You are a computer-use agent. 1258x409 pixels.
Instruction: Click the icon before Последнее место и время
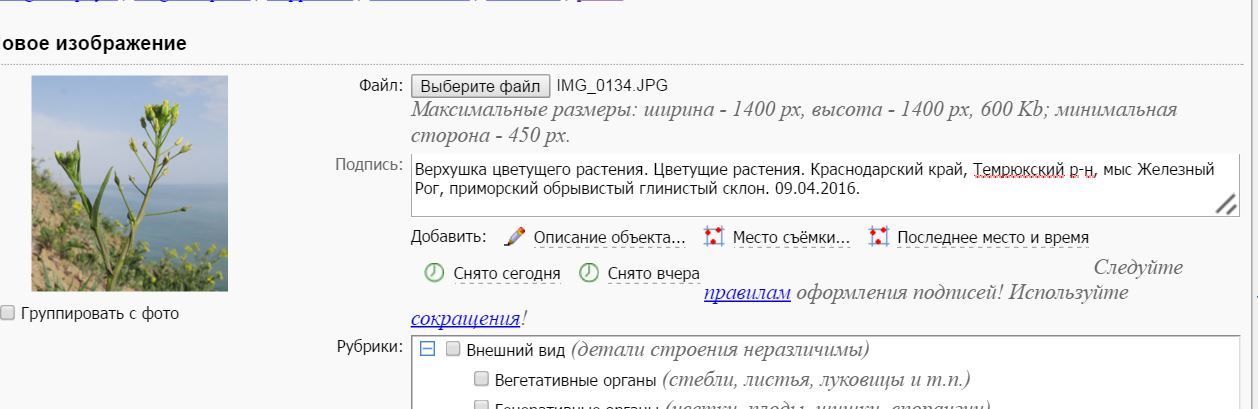point(878,237)
